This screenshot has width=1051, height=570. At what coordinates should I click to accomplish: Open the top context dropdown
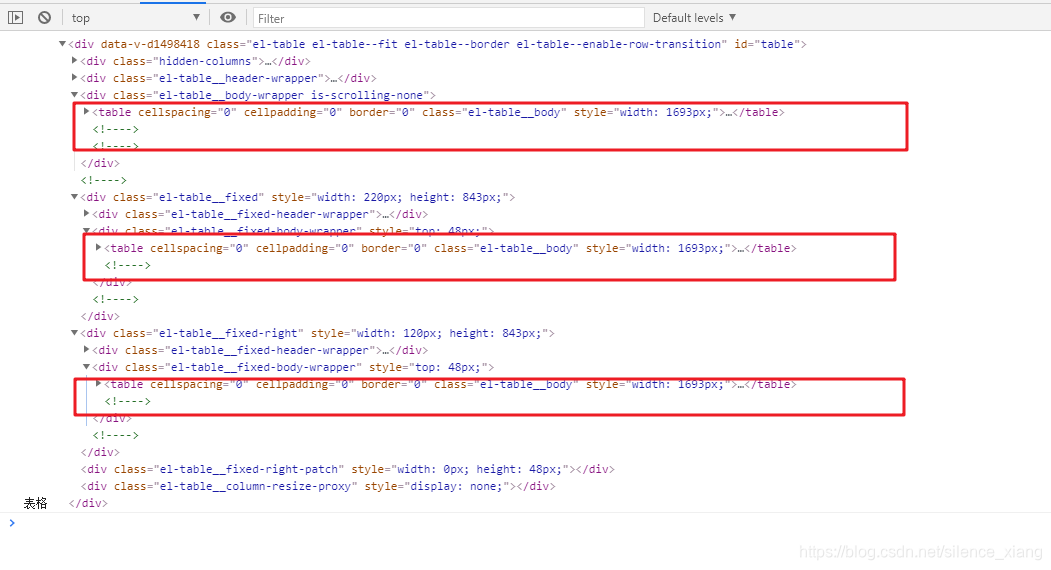[x=135, y=17]
